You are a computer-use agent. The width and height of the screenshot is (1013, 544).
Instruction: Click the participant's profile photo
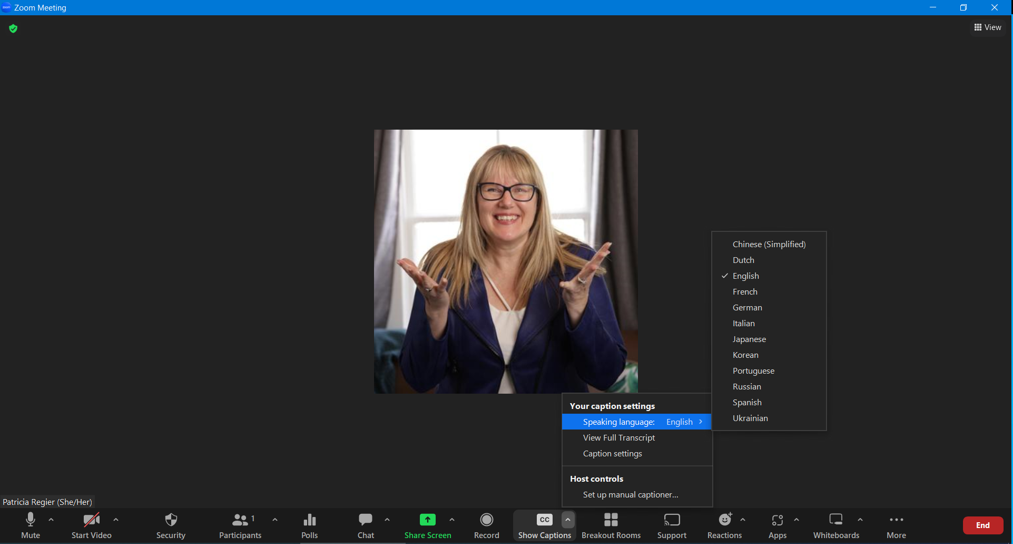coord(506,262)
